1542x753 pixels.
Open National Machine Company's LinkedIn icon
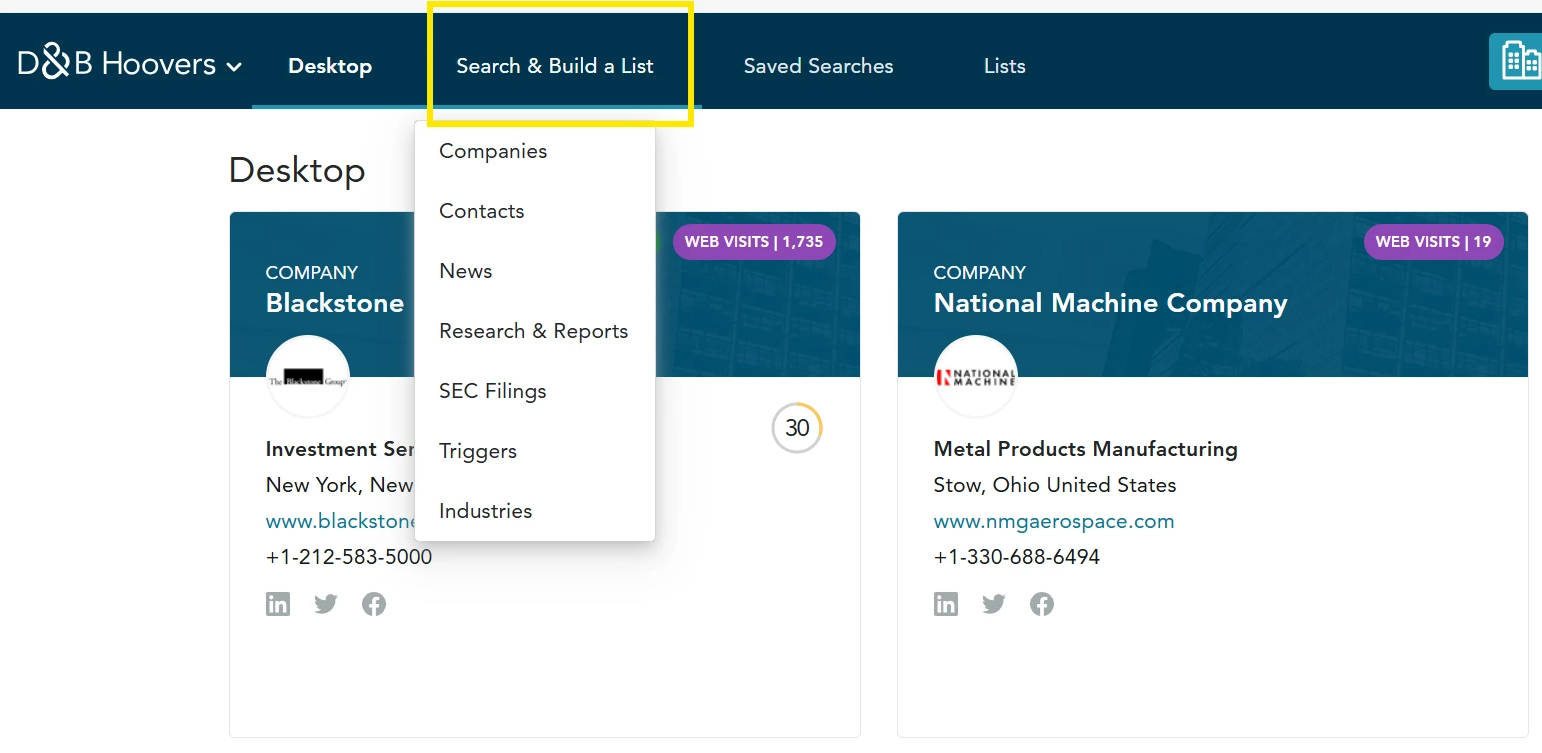pos(946,604)
